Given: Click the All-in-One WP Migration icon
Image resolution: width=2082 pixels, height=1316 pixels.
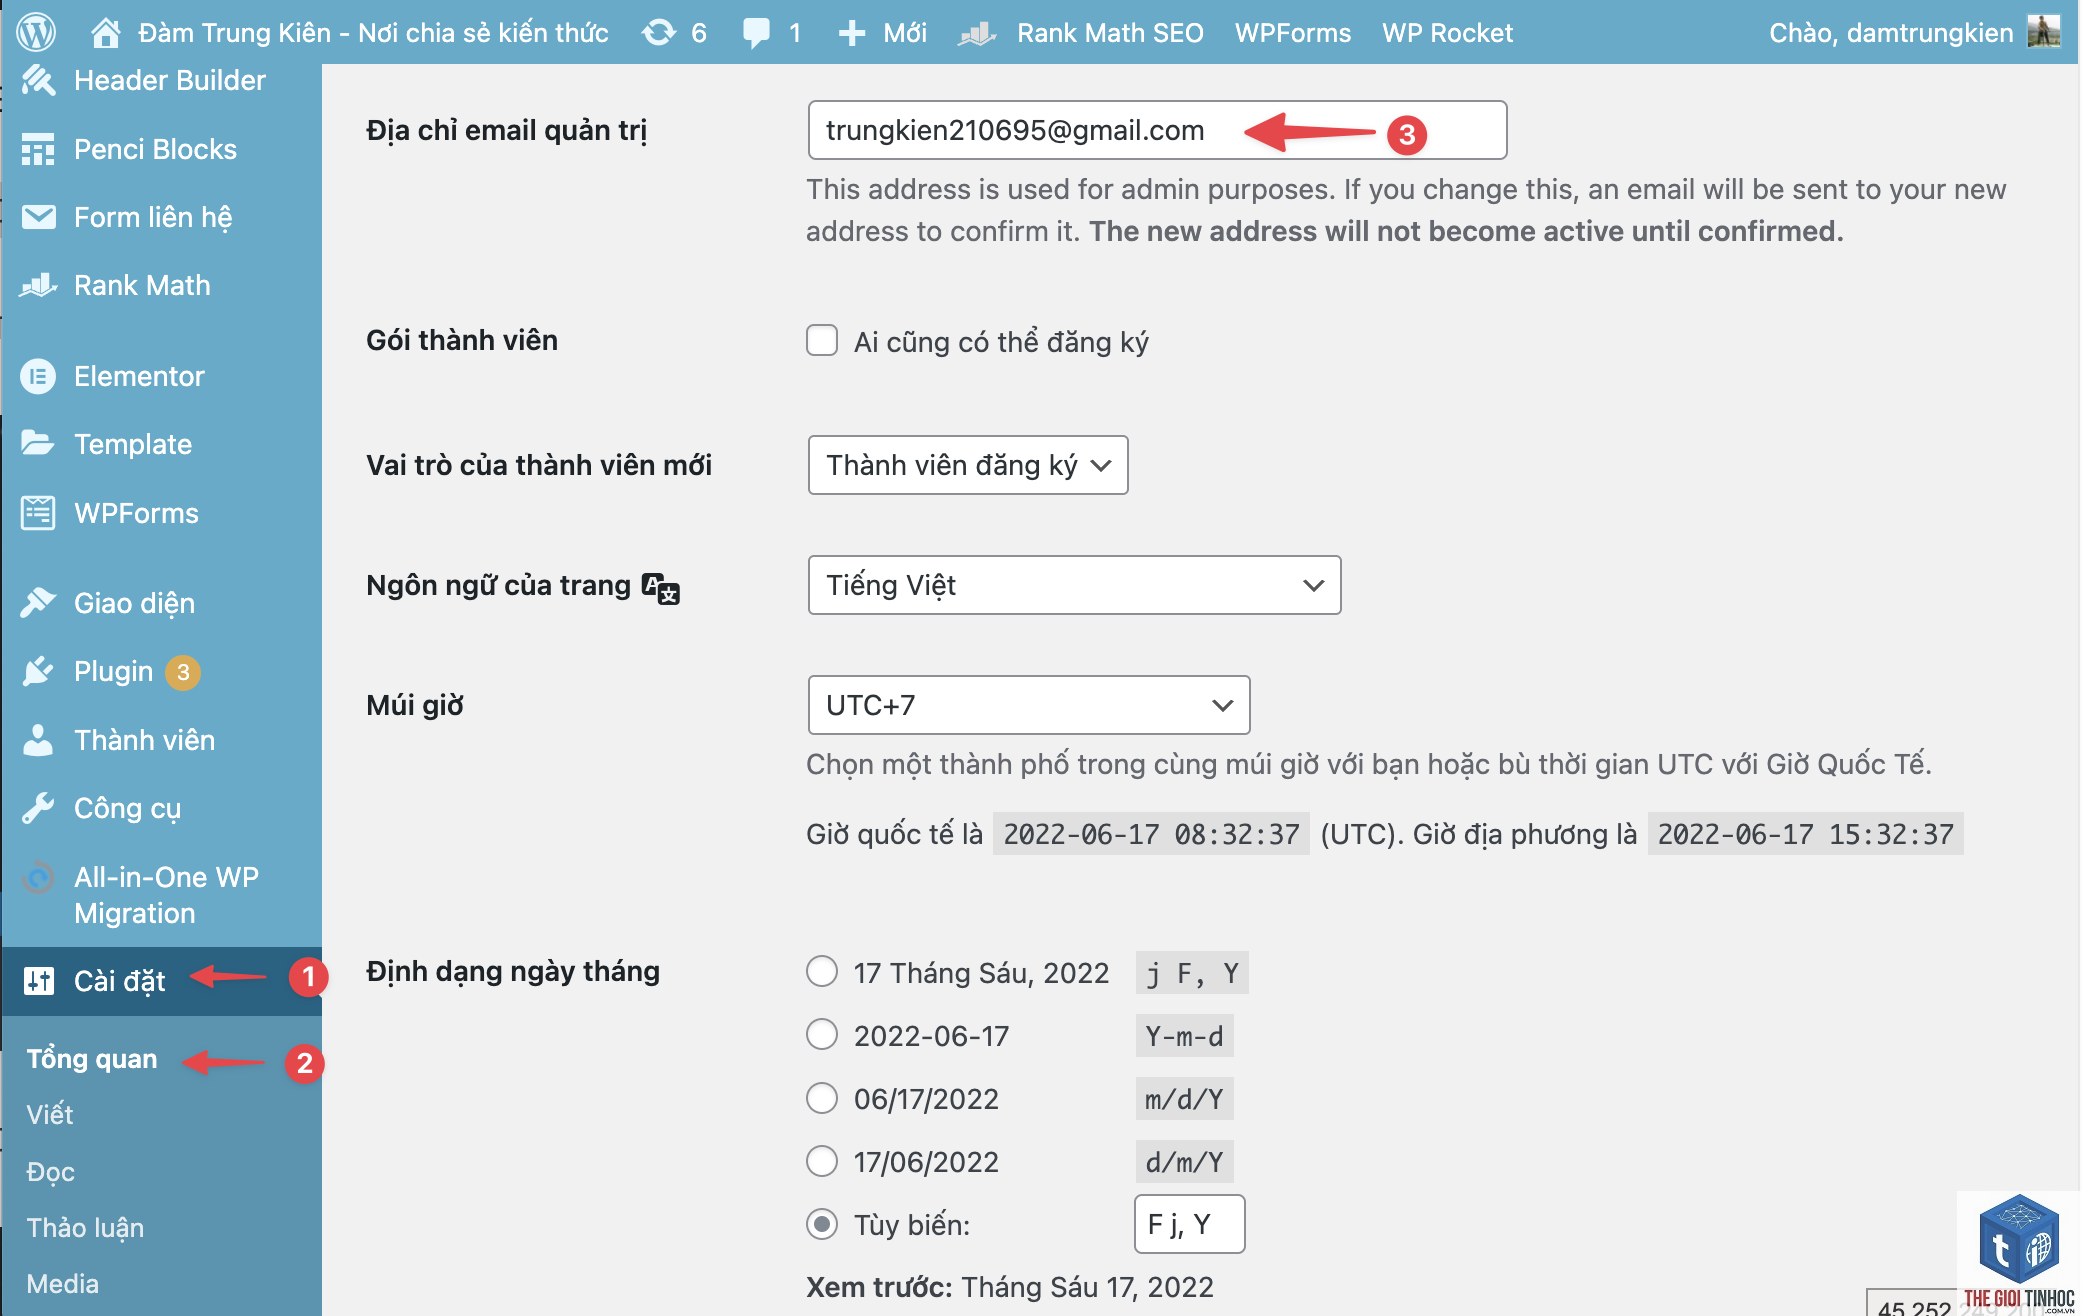Looking at the screenshot, I should 38,878.
